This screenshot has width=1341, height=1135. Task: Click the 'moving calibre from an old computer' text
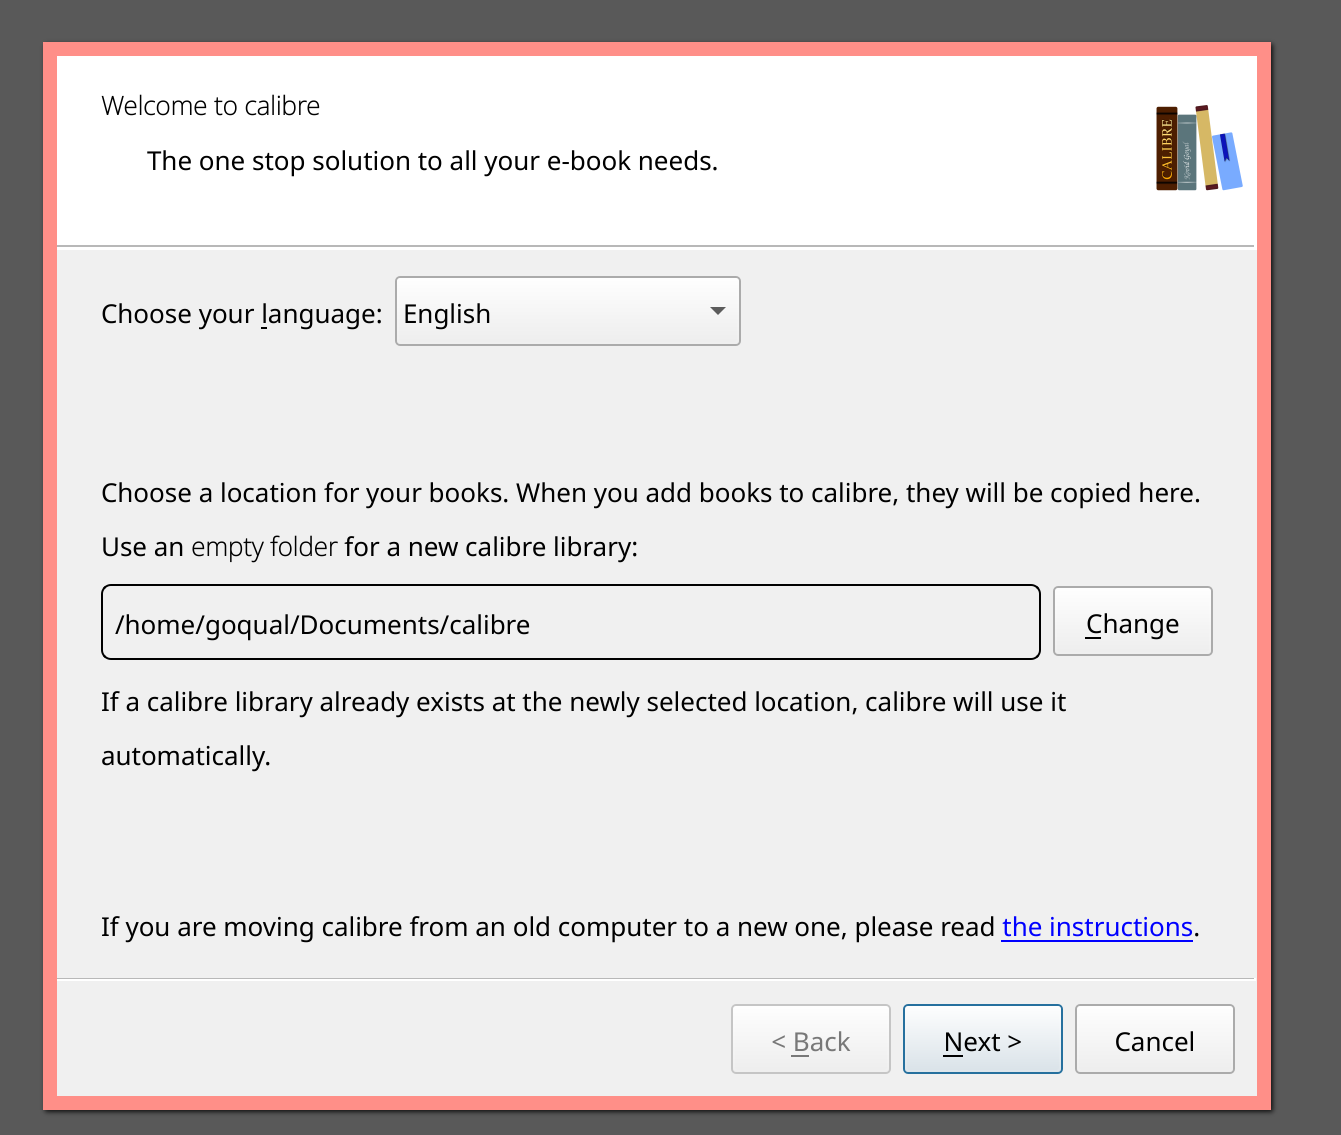[x=650, y=927]
